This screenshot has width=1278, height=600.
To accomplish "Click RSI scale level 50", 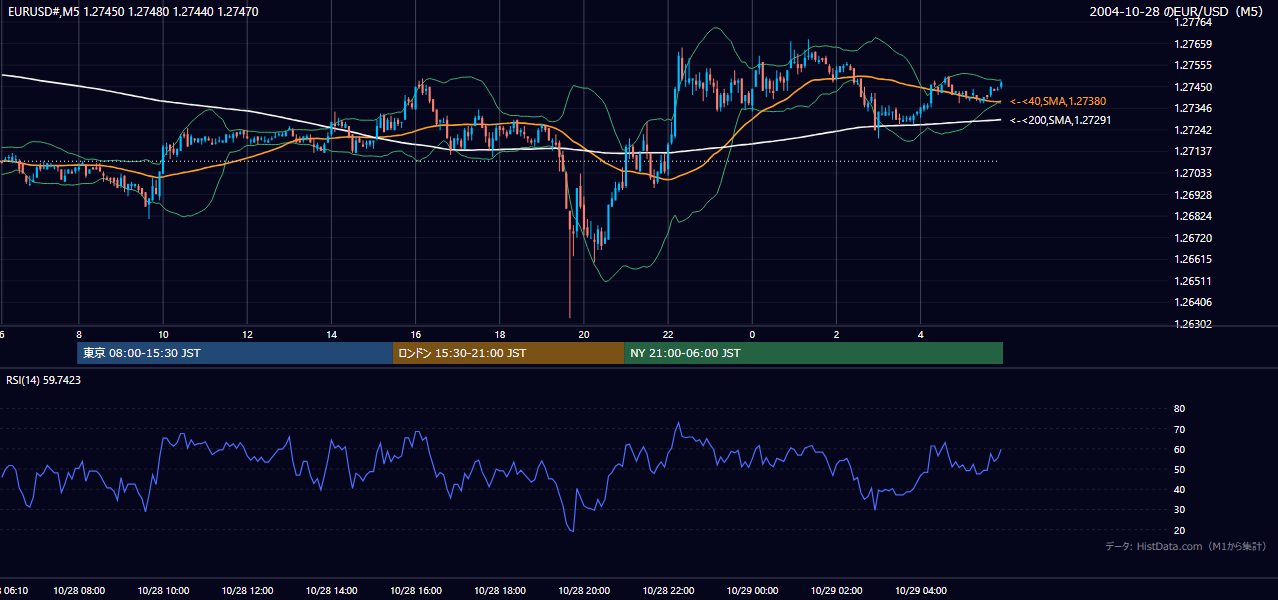I will 1179,470.
